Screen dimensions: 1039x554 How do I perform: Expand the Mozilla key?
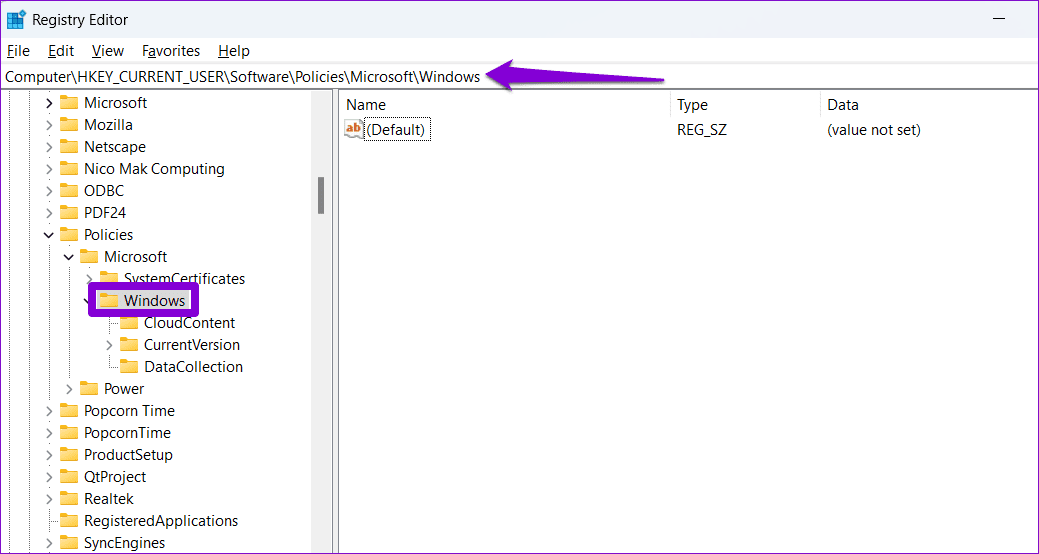coord(48,125)
